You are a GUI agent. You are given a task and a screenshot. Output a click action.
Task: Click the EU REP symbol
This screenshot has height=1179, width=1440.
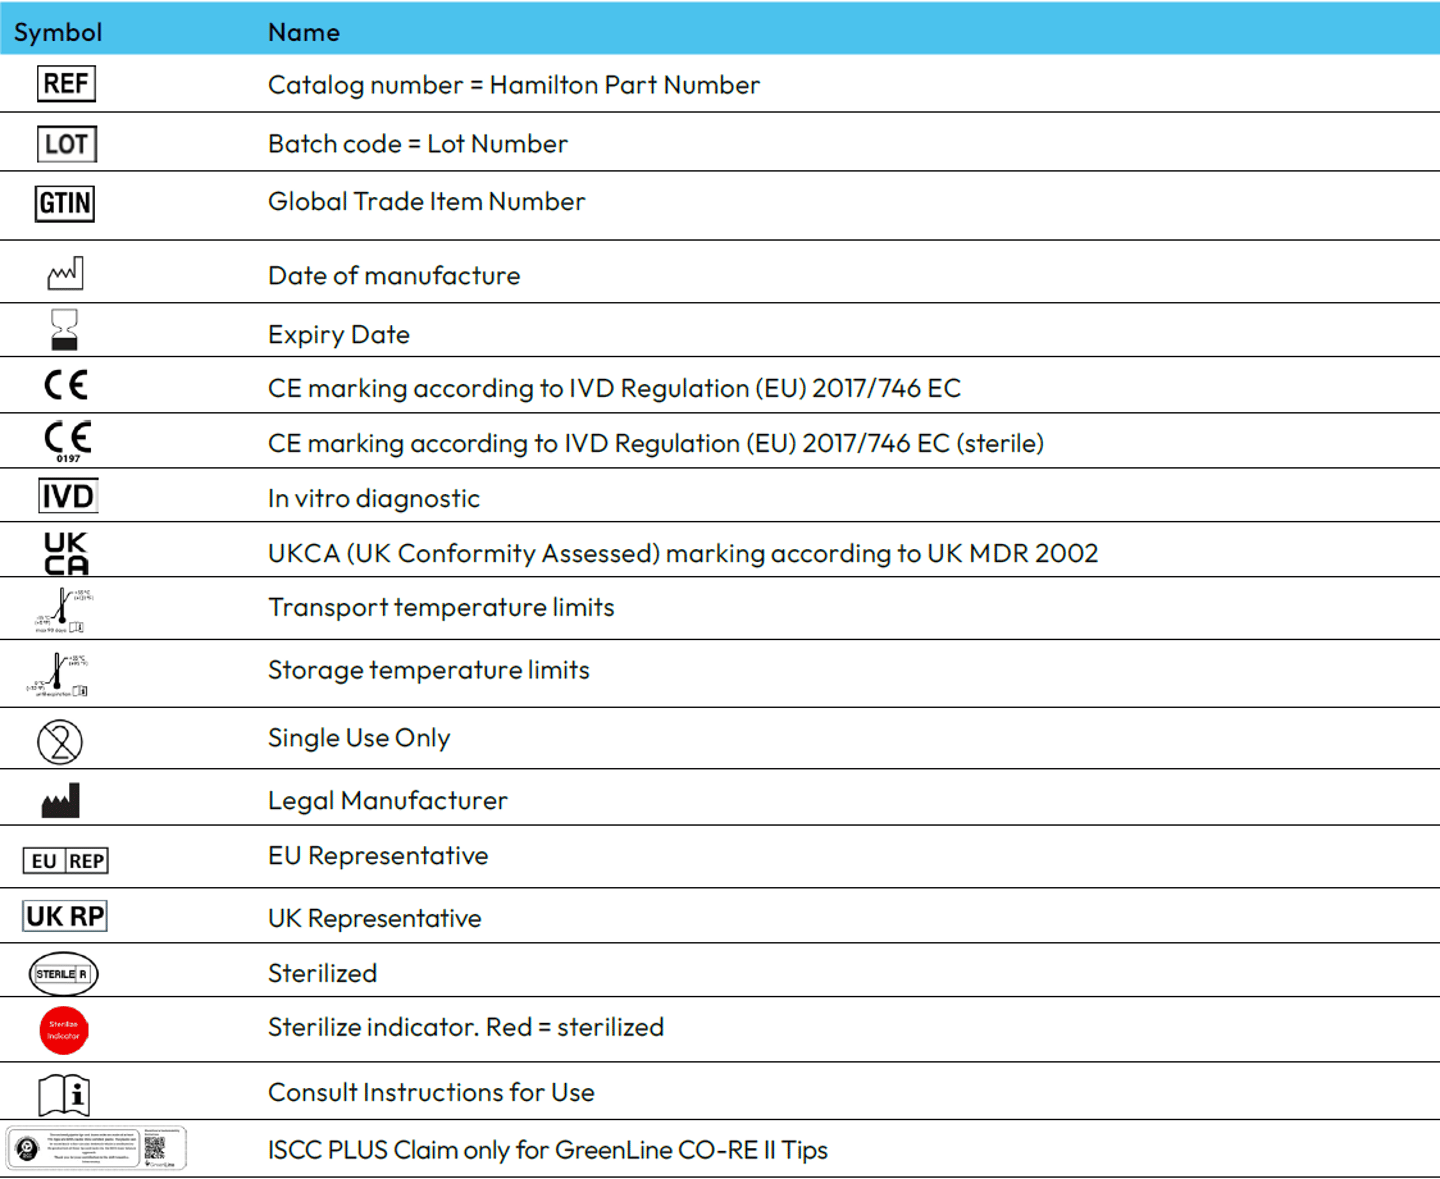(x=66, y=861)
